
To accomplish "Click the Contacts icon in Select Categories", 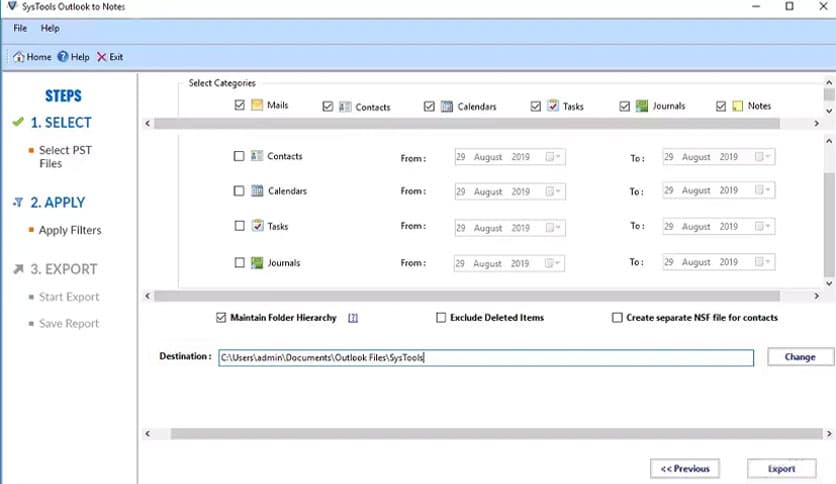I will pos(345,107).
